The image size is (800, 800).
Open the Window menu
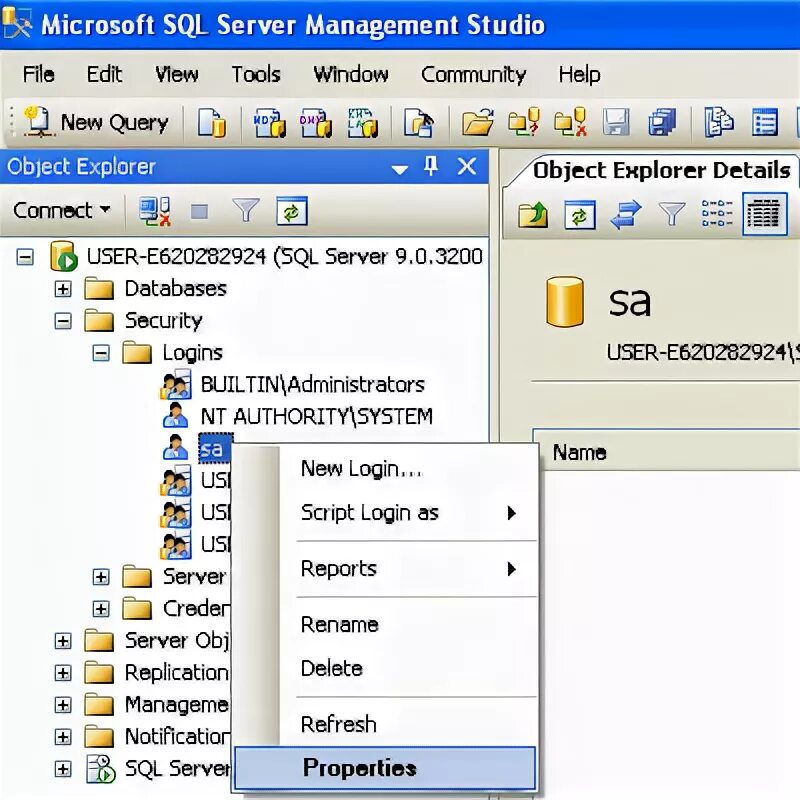point(351,74)
